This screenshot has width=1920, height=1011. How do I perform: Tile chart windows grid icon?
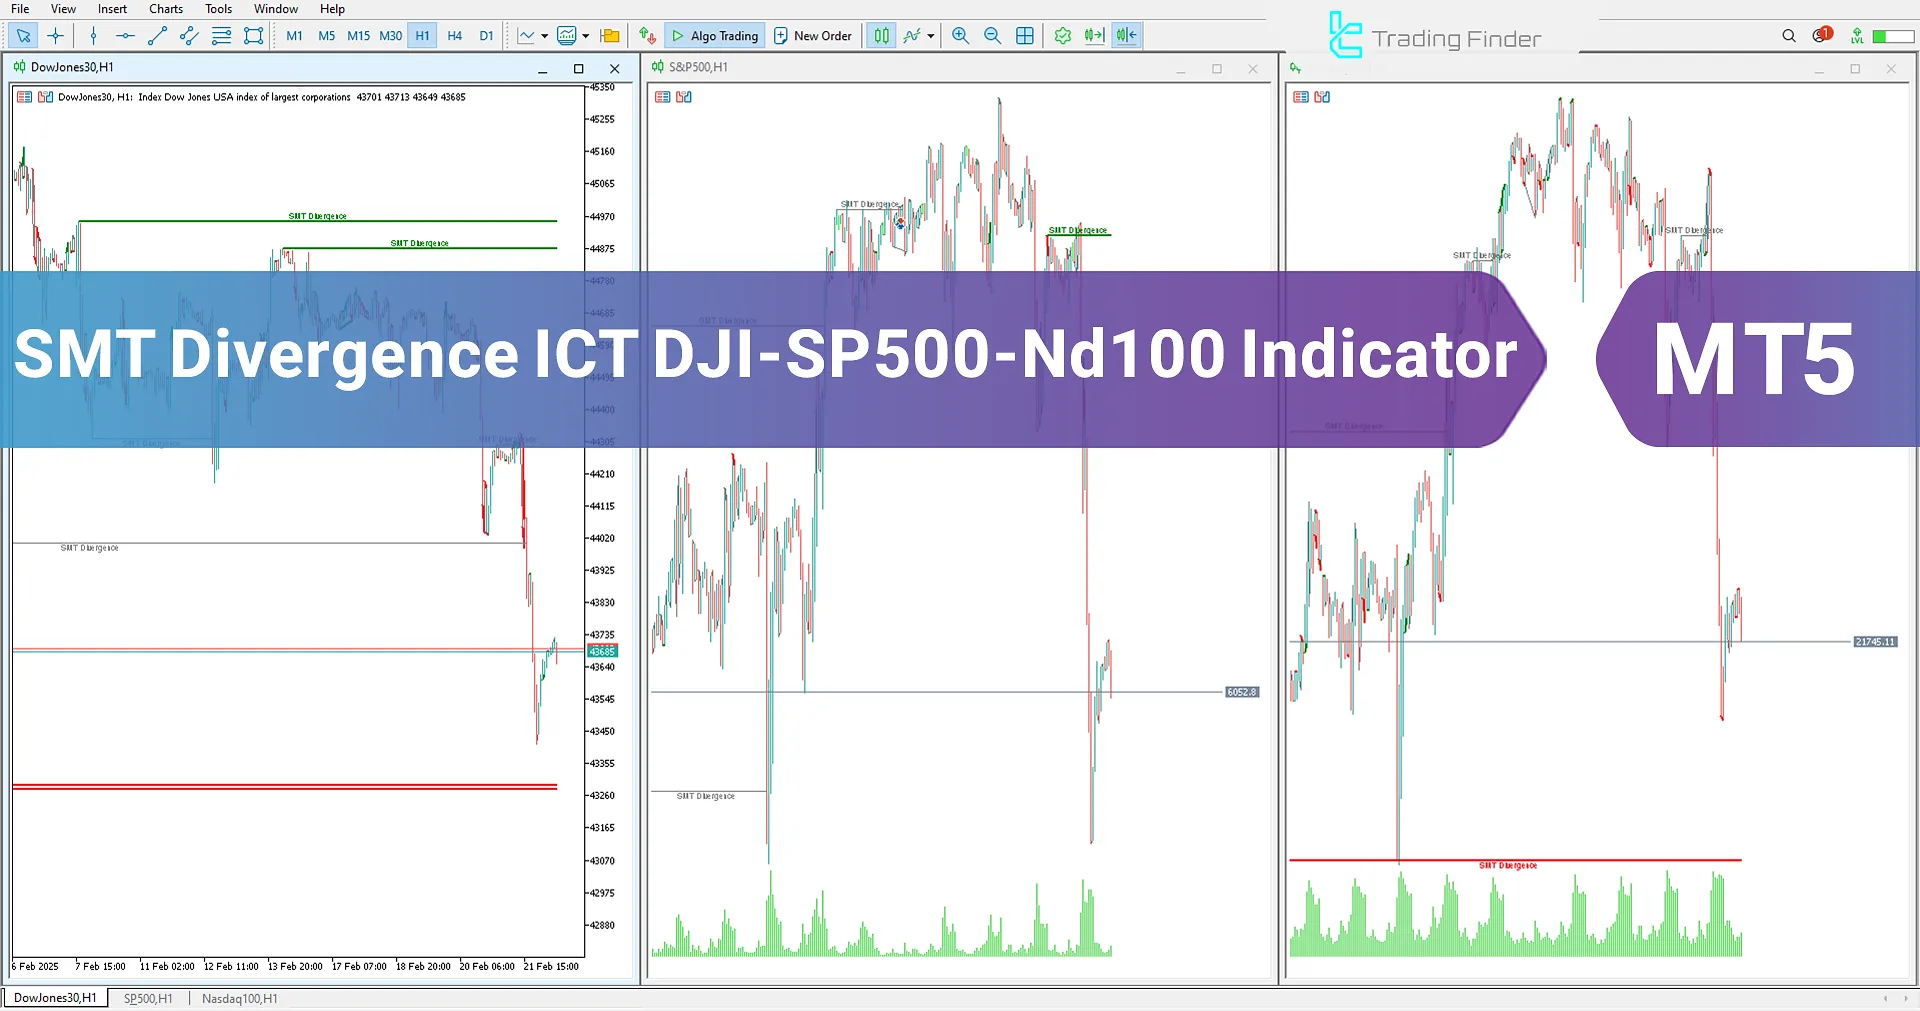coord(1025,36)
